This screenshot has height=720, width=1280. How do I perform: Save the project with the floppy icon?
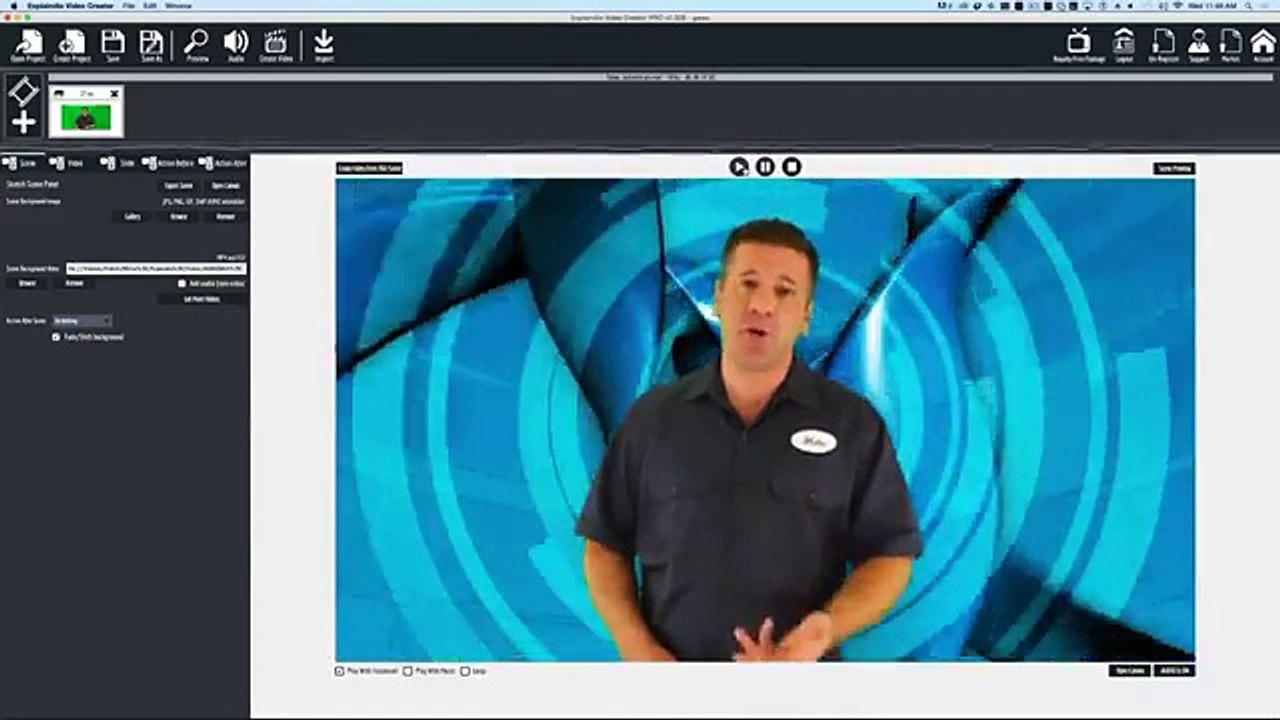pyautogui.click(x=113, y=45)
